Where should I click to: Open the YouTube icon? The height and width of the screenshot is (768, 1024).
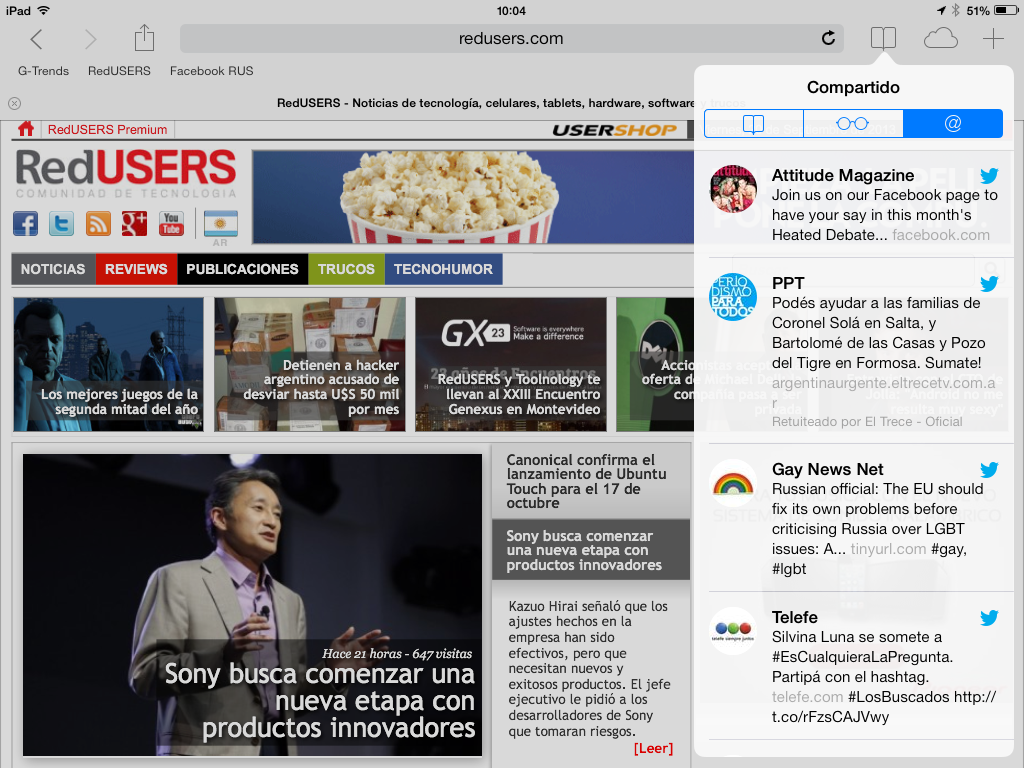[x=171, y=223]
